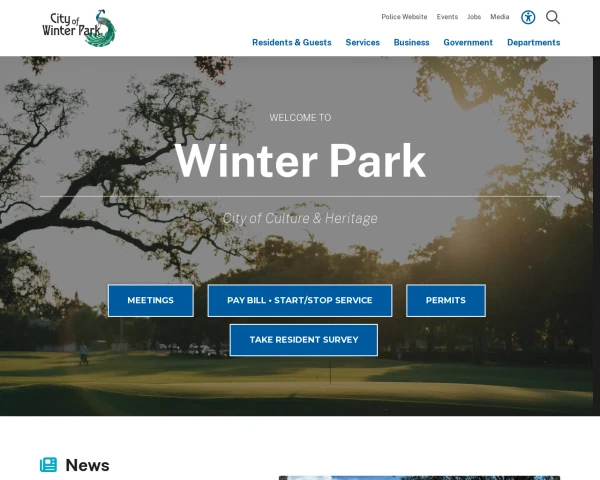Open the search magnifier icon
Image resolution: width=600 pixels, height=480 pixels.
point(553,17)
